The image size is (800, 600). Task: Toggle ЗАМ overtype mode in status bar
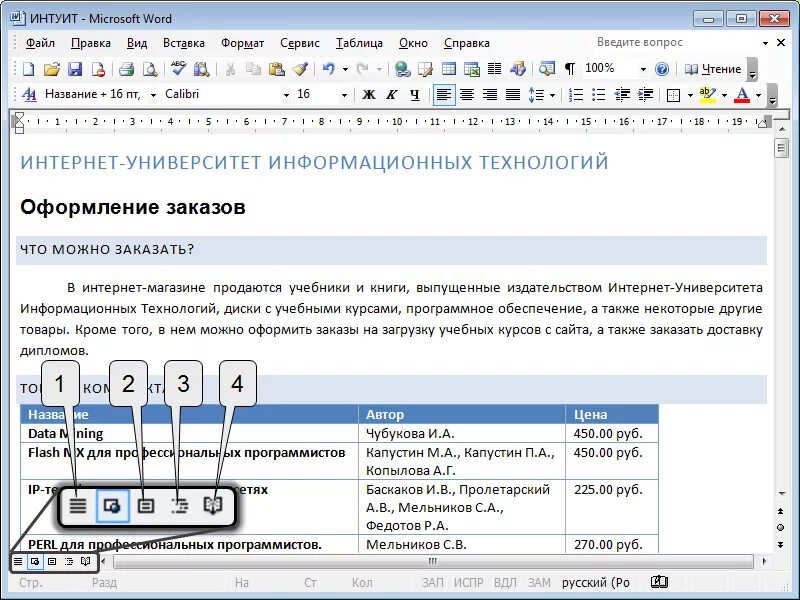point(539,583)
